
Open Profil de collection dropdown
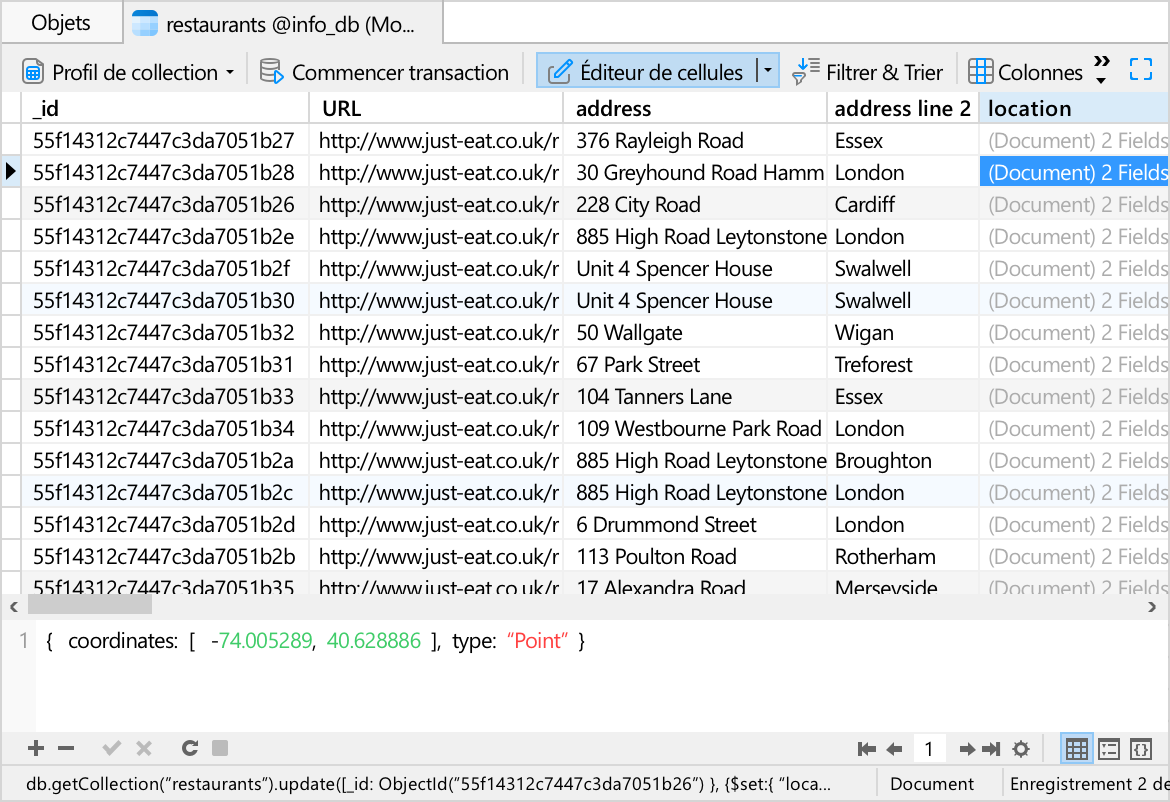[128, 72]
